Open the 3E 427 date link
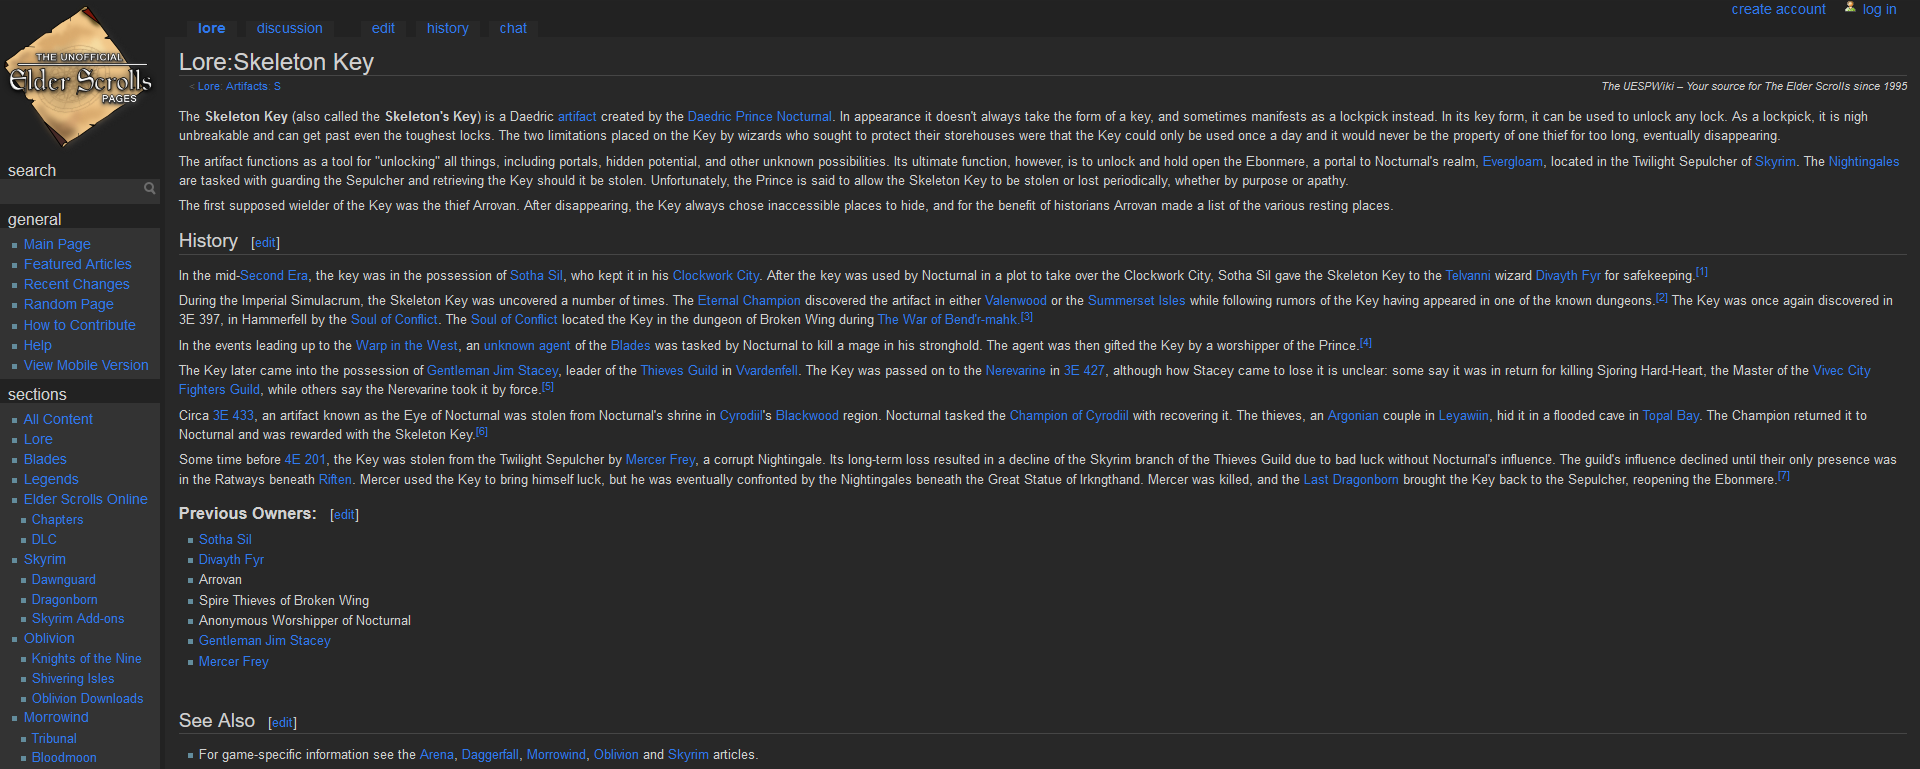1920x769 pixels. point(1084,371)
